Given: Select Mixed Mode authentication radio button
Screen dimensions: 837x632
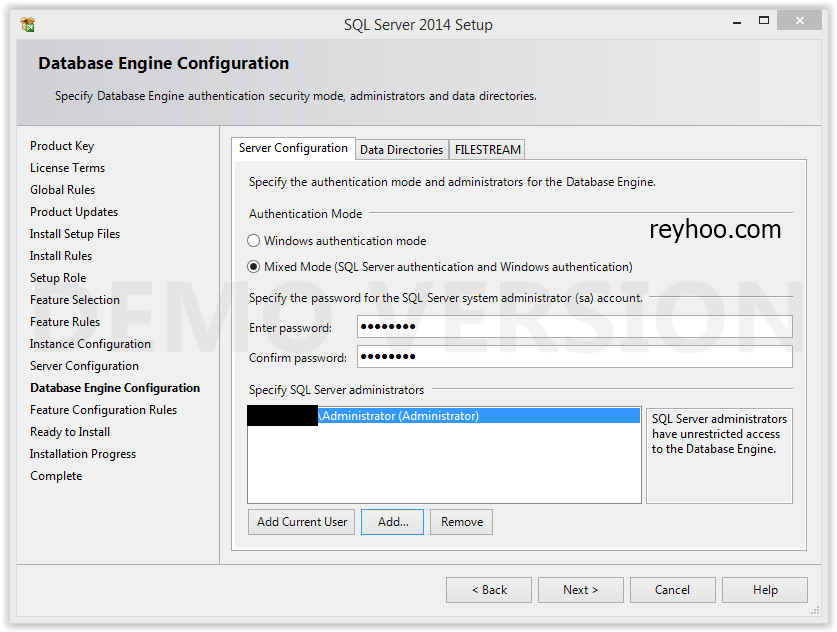Looking at the screenshot, I should point(254,266).
